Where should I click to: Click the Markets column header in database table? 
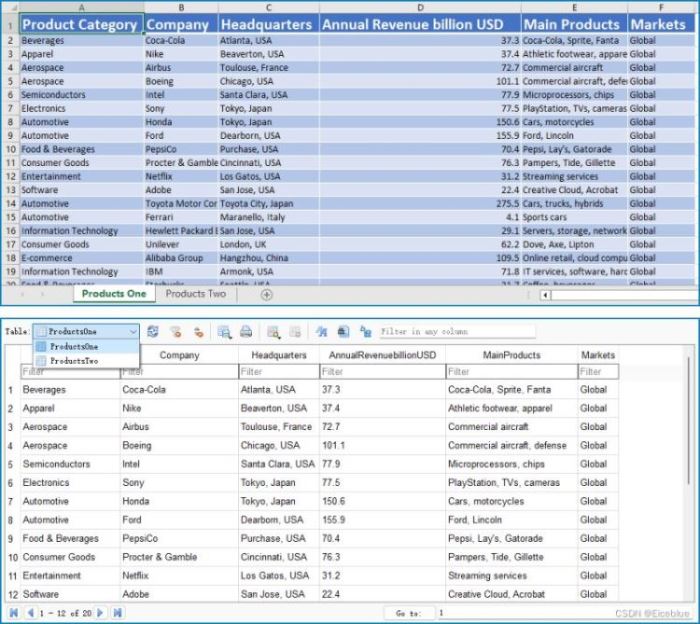[598, 355]
